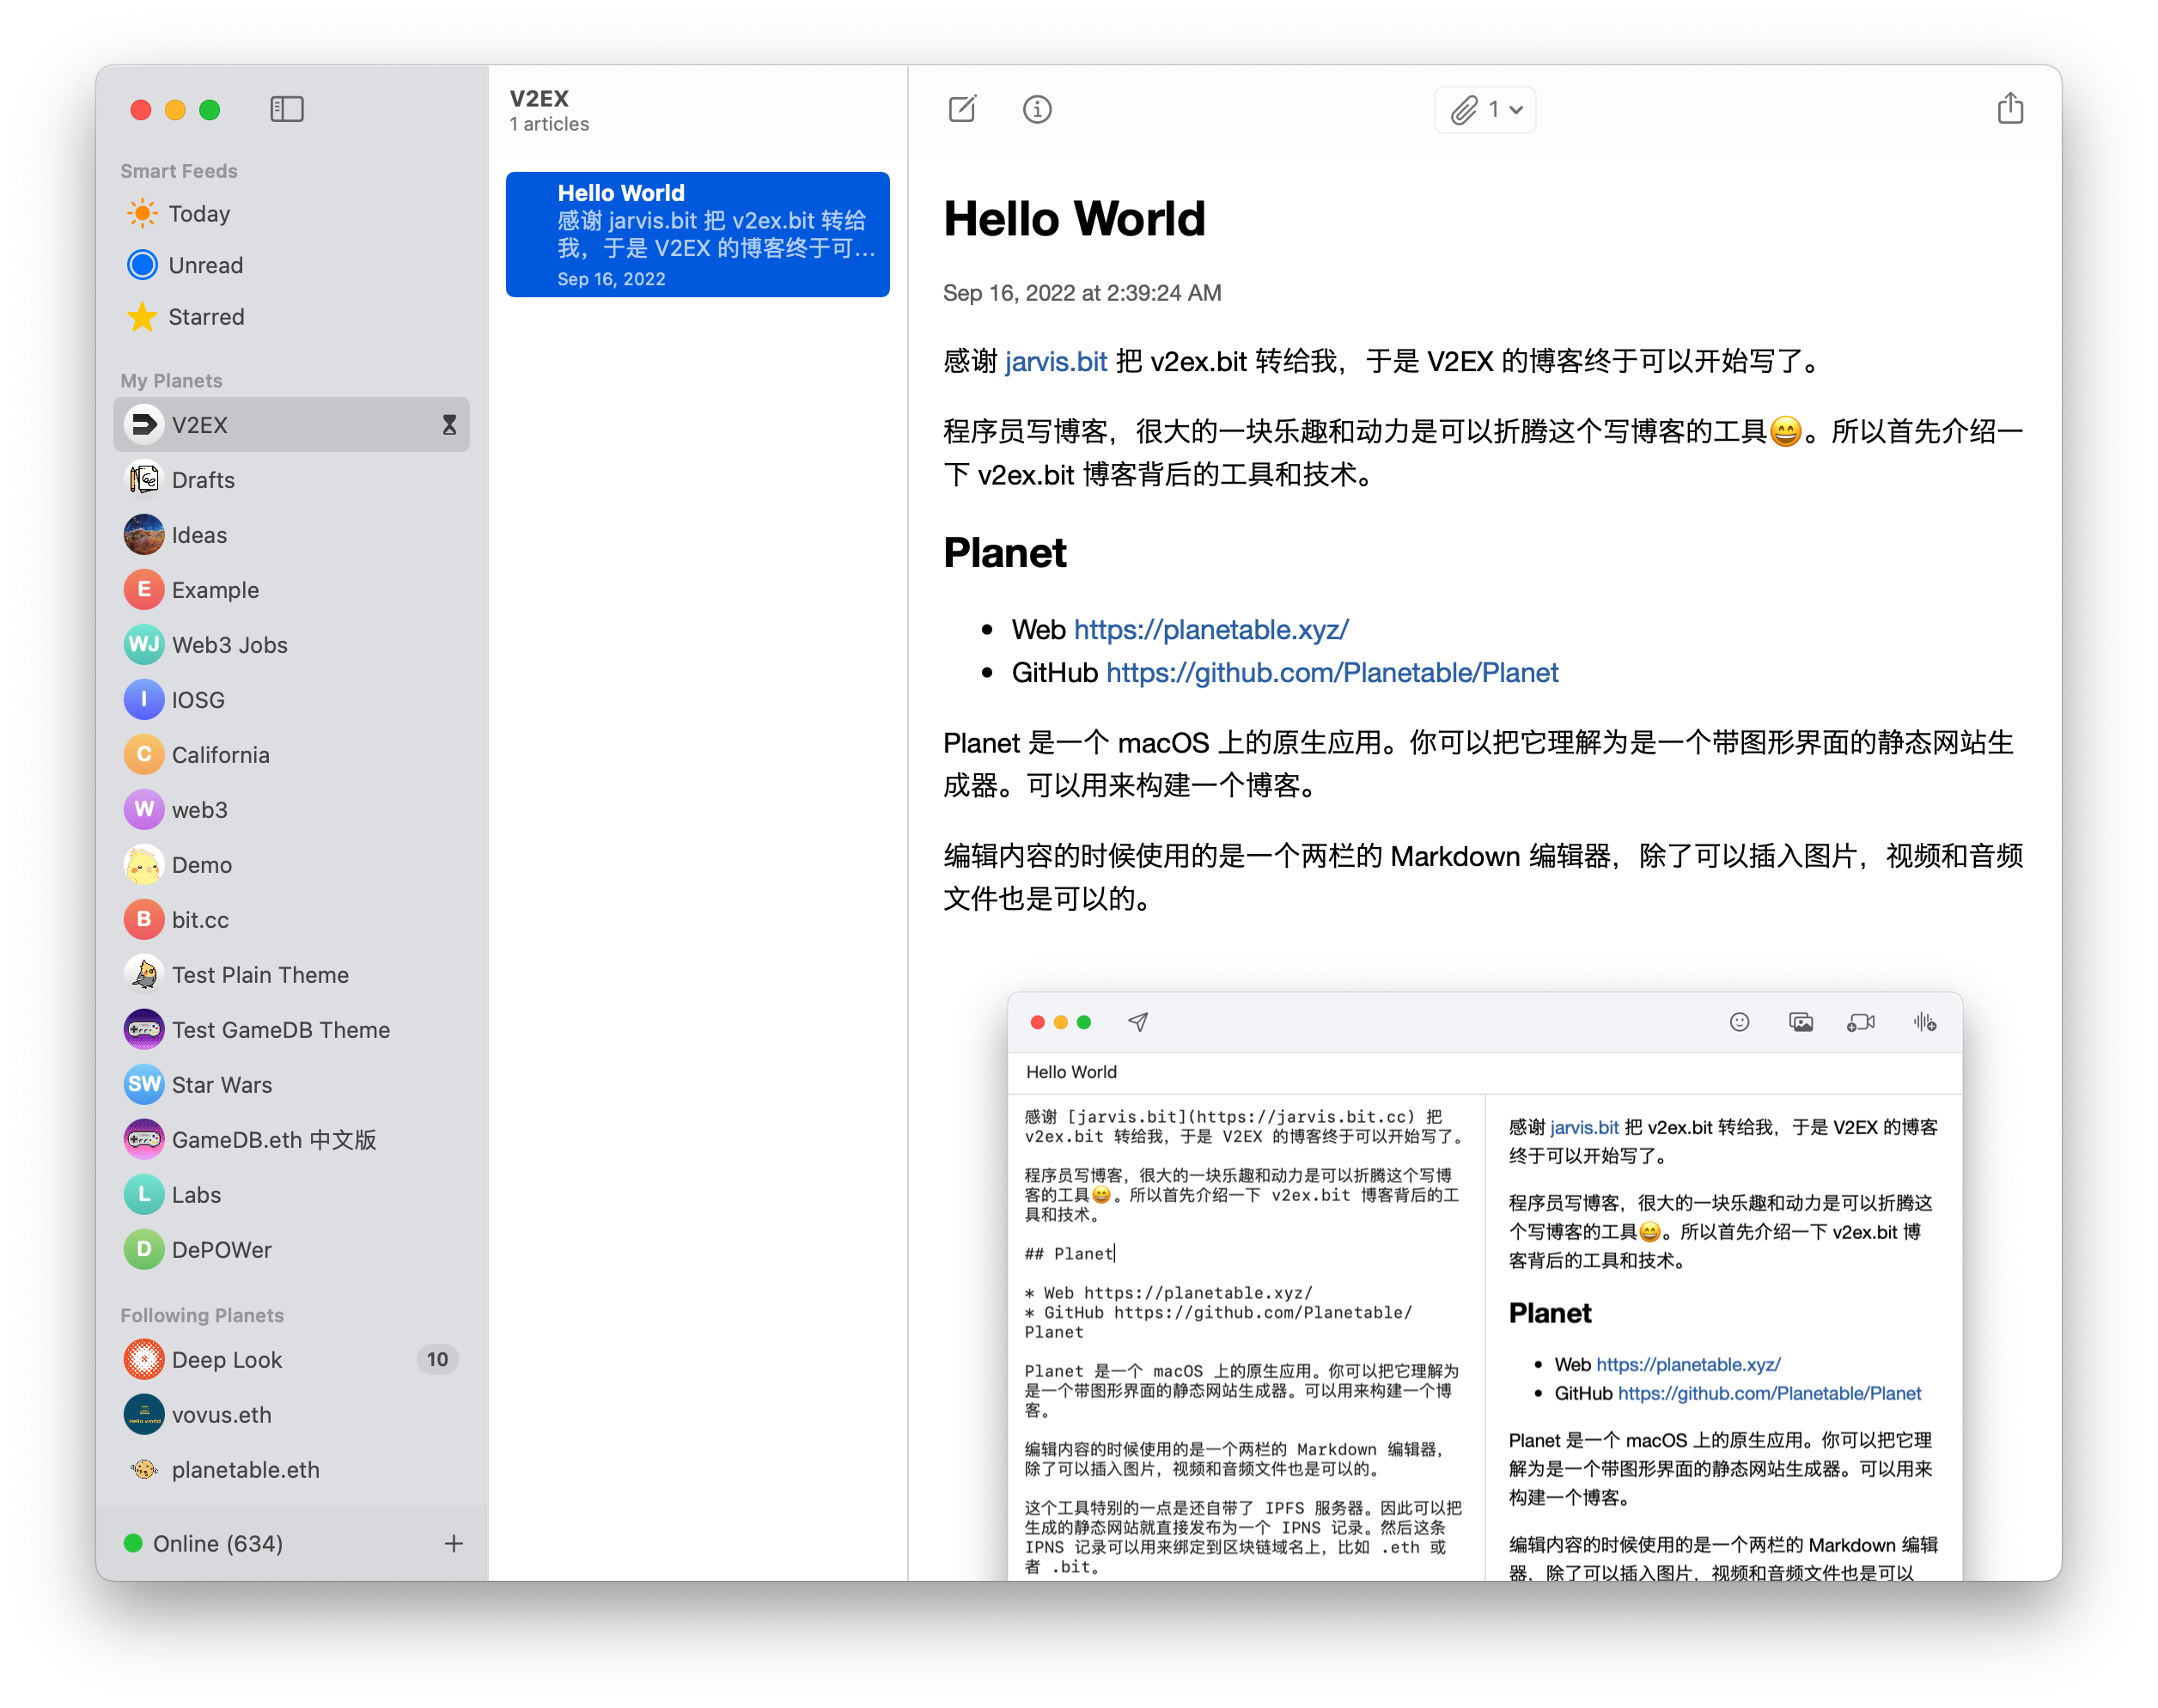Expand the attachments dropdown
2158x1708 pixels.
click(1485, 109)
